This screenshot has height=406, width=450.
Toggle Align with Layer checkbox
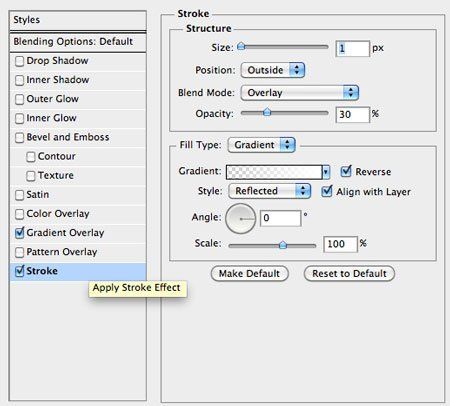(327, 191)
